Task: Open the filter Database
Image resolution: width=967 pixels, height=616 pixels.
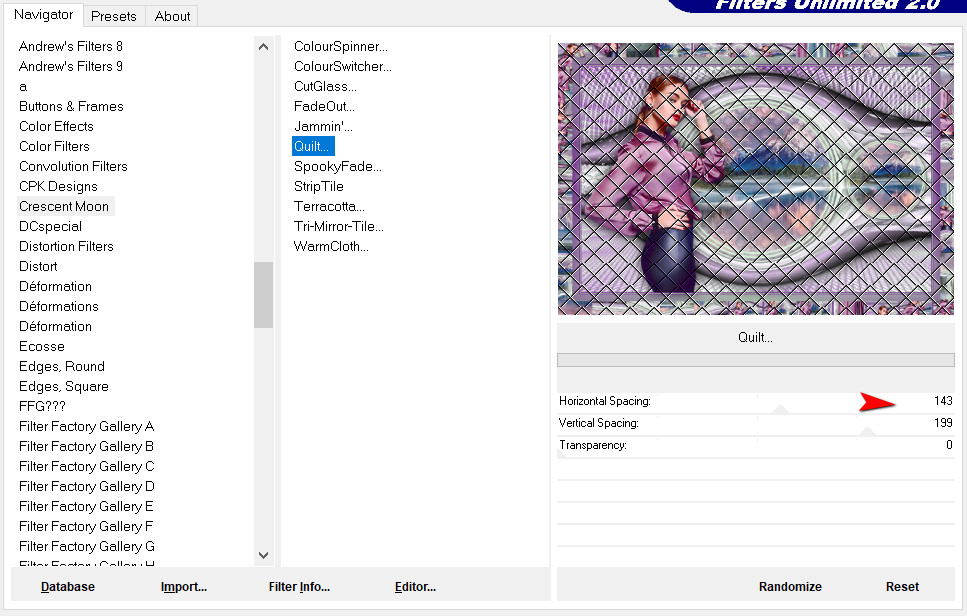Action: 68,587
